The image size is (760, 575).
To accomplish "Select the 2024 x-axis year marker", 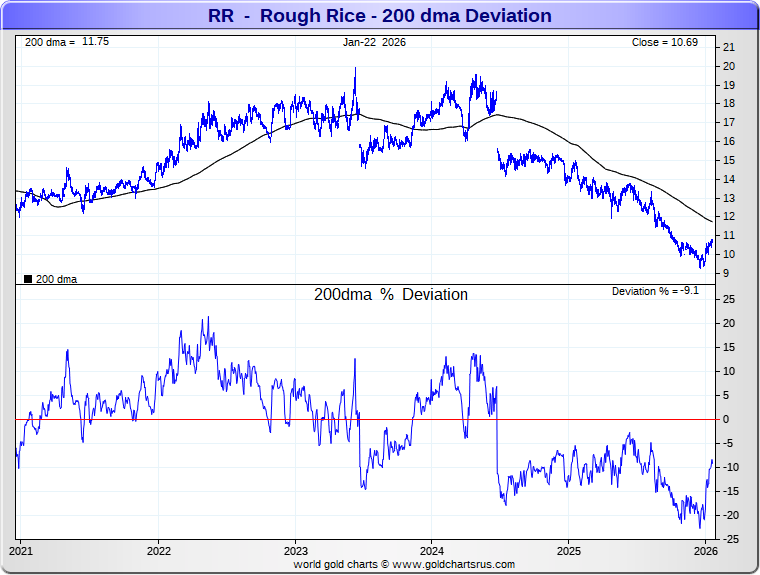I will click(432, 550).
